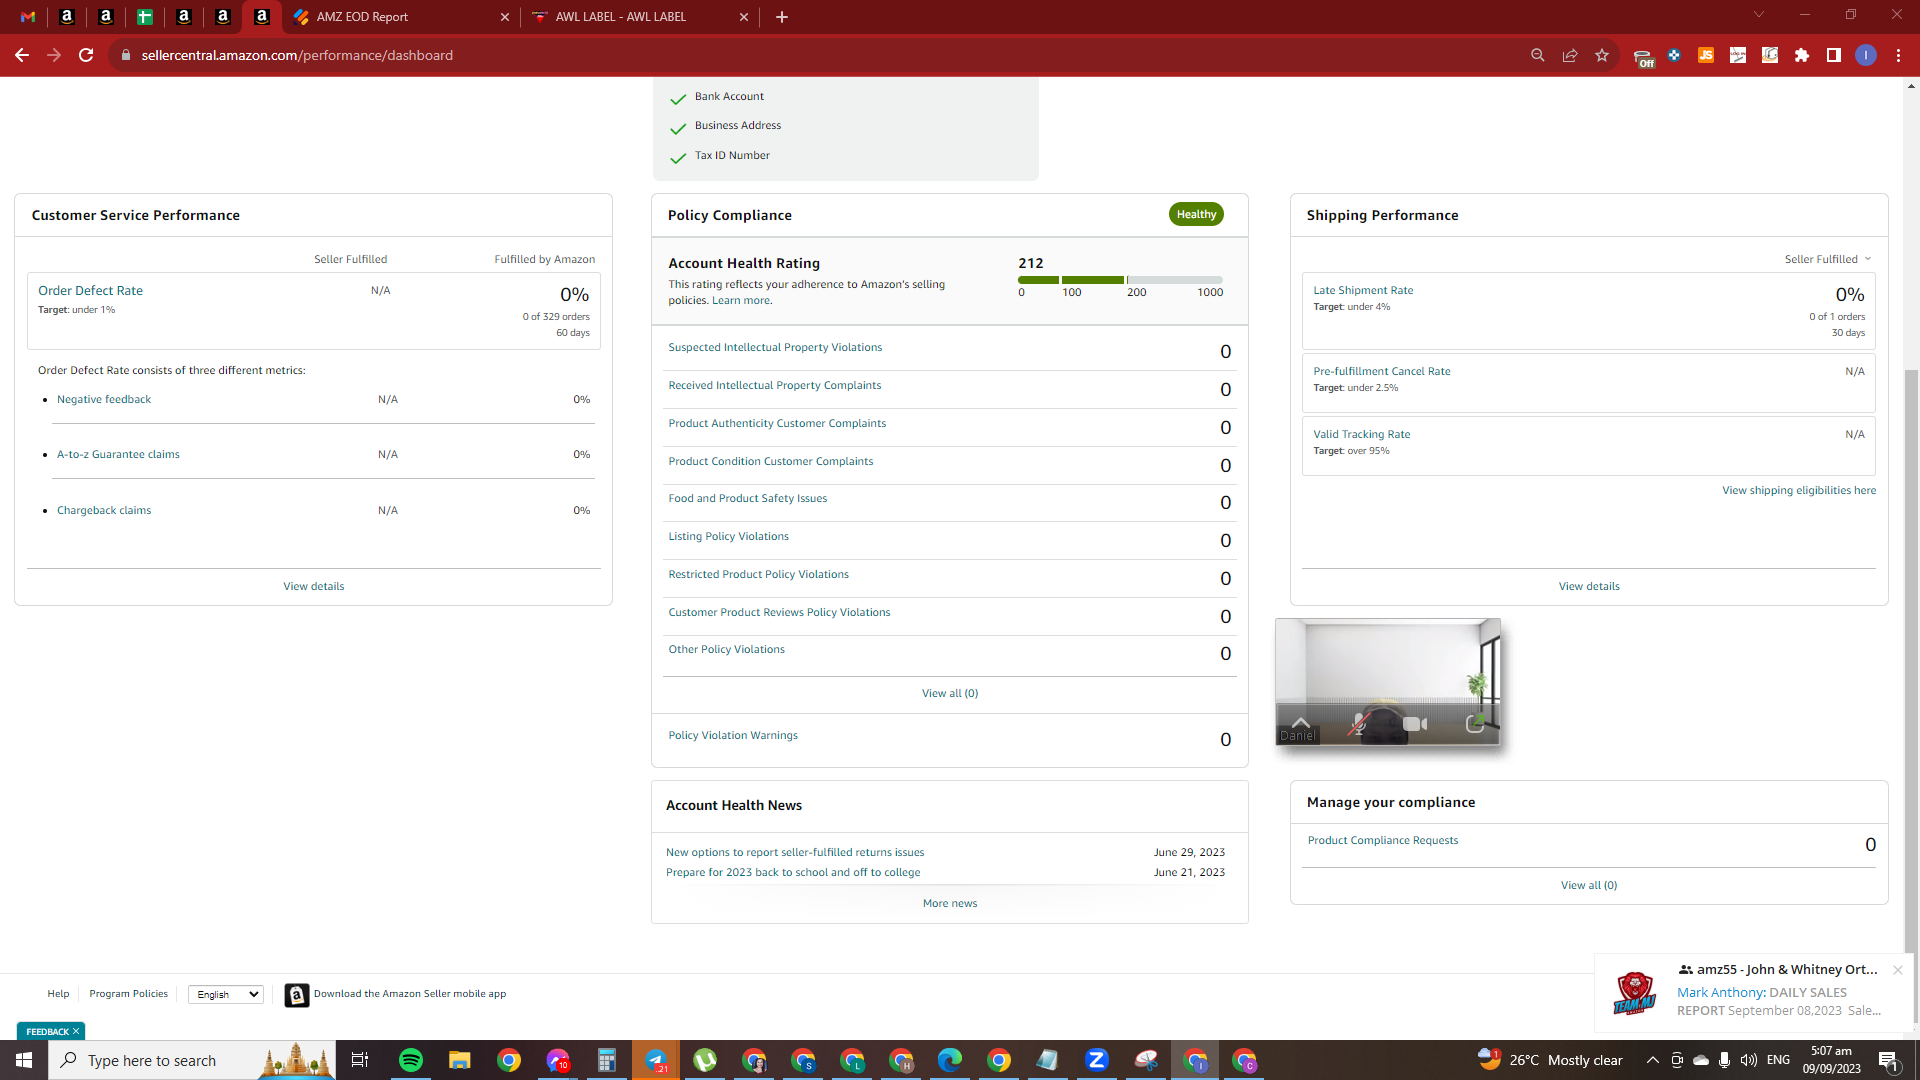1920x1080 pixels.
Task: Toggle the Chrome side panel
Action: (x=1834, y=55)
